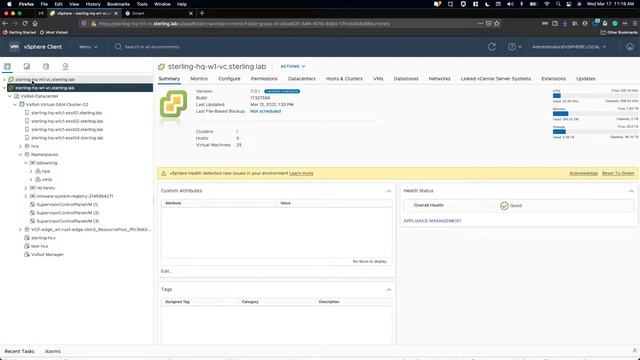Click the Spotlight search icon in menu bar
This screenshot has width=640, height=360.
click(558, 4)
